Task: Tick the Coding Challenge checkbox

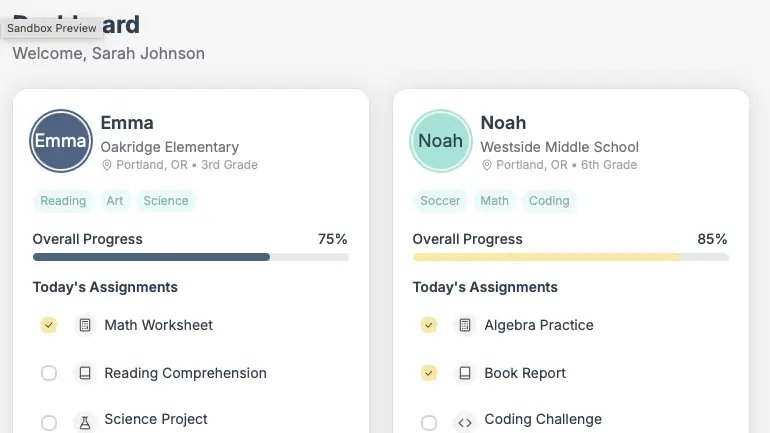Action: 429,422
